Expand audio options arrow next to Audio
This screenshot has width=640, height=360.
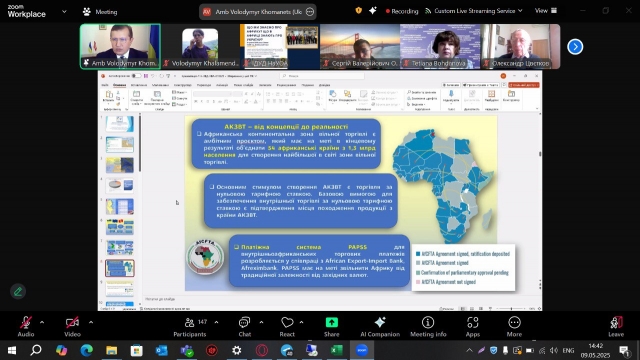[42, 322]
